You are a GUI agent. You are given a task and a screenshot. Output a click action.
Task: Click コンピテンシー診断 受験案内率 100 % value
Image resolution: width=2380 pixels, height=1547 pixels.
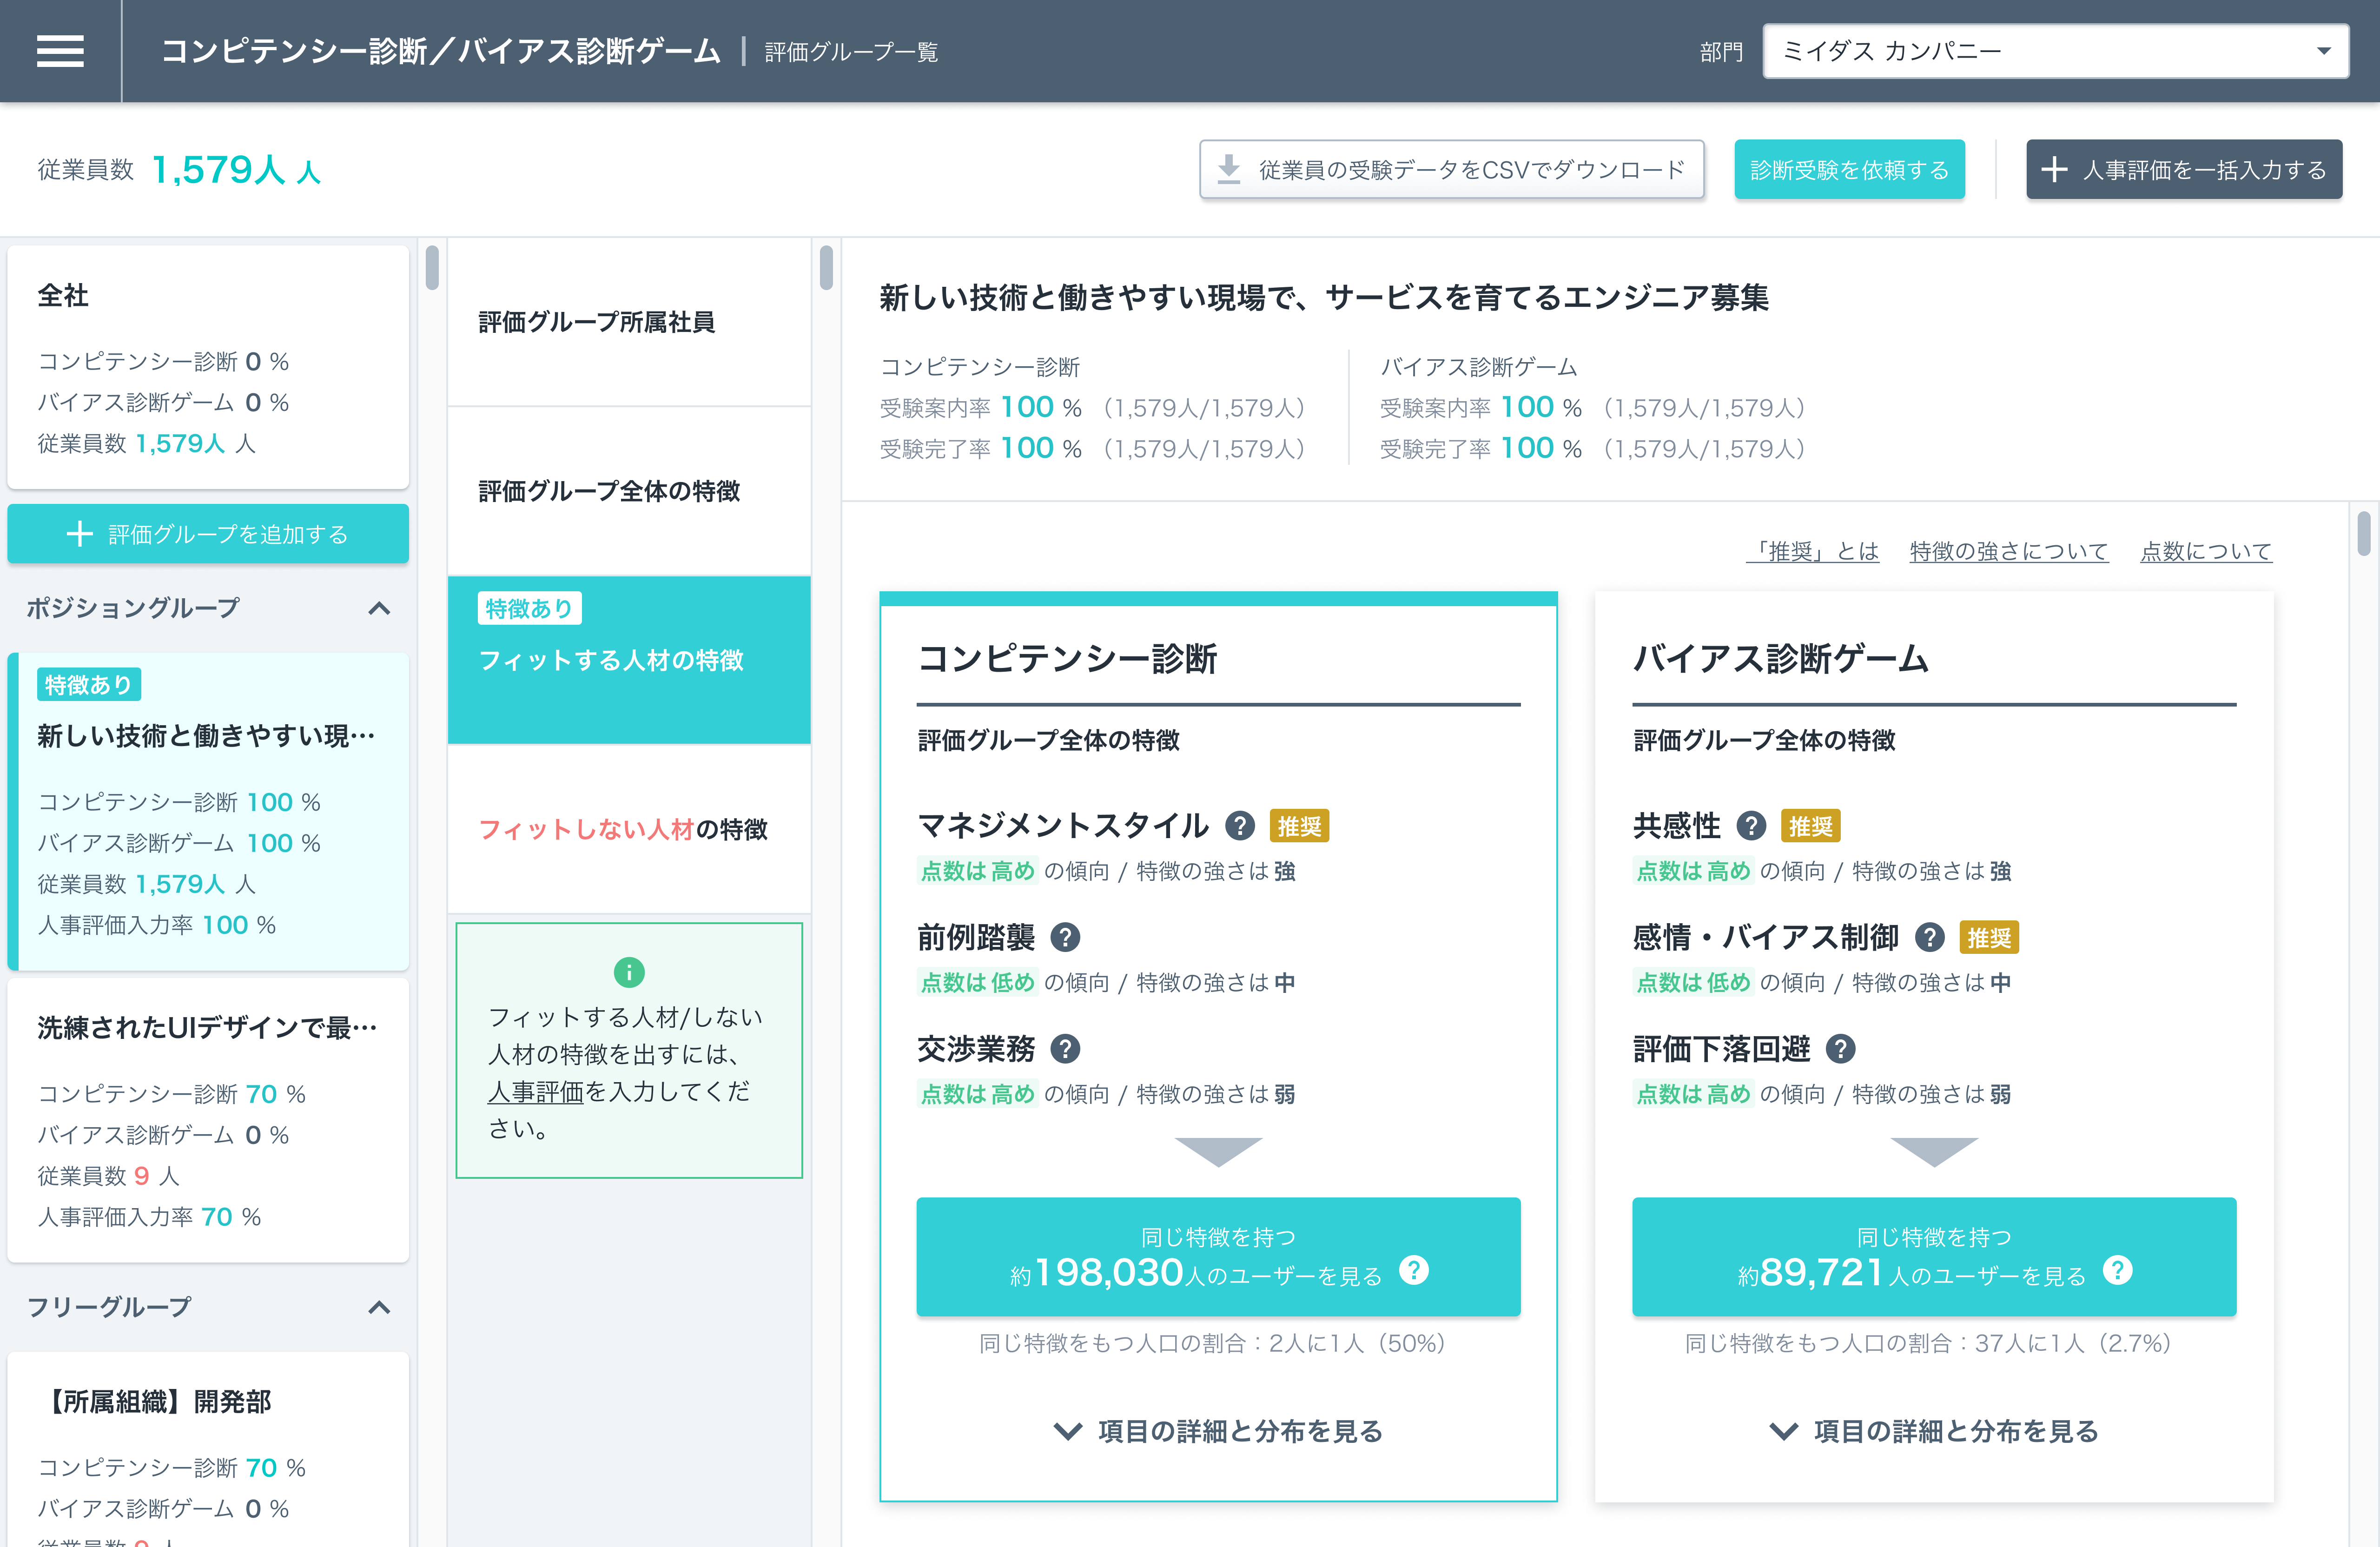click(x=1041, y=408)
